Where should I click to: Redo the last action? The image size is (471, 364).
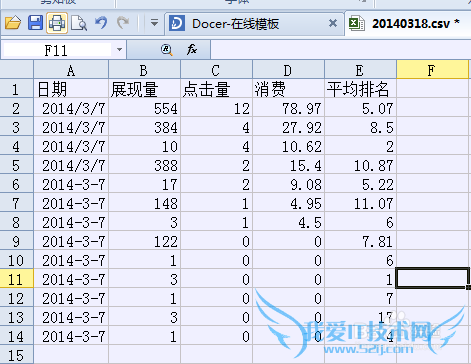point(123,23)
